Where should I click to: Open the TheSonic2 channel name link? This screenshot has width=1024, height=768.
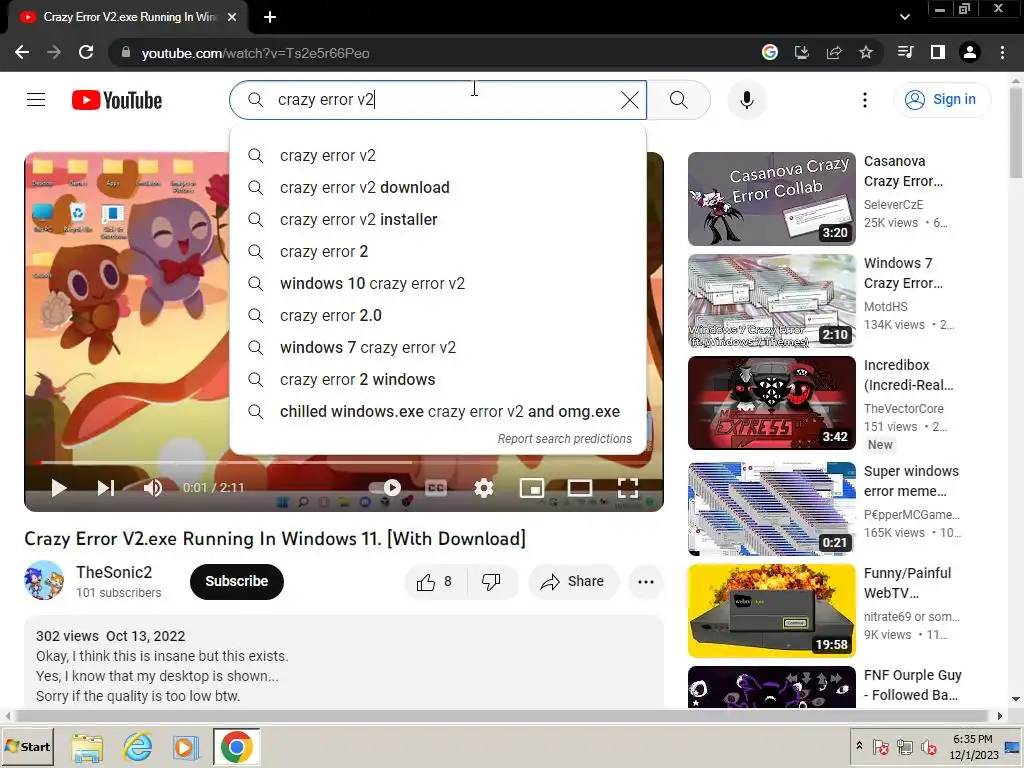tap(114, 572)
